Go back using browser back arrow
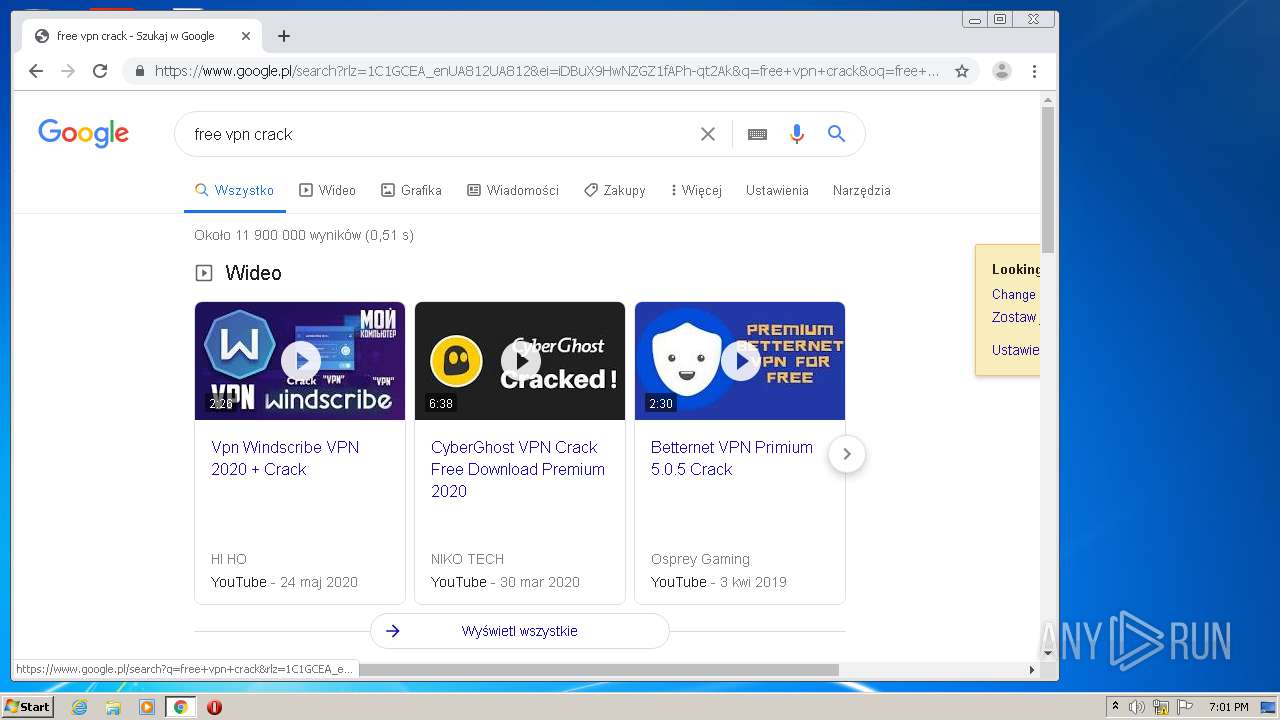 pyautogui.click(x=36, y=71)
